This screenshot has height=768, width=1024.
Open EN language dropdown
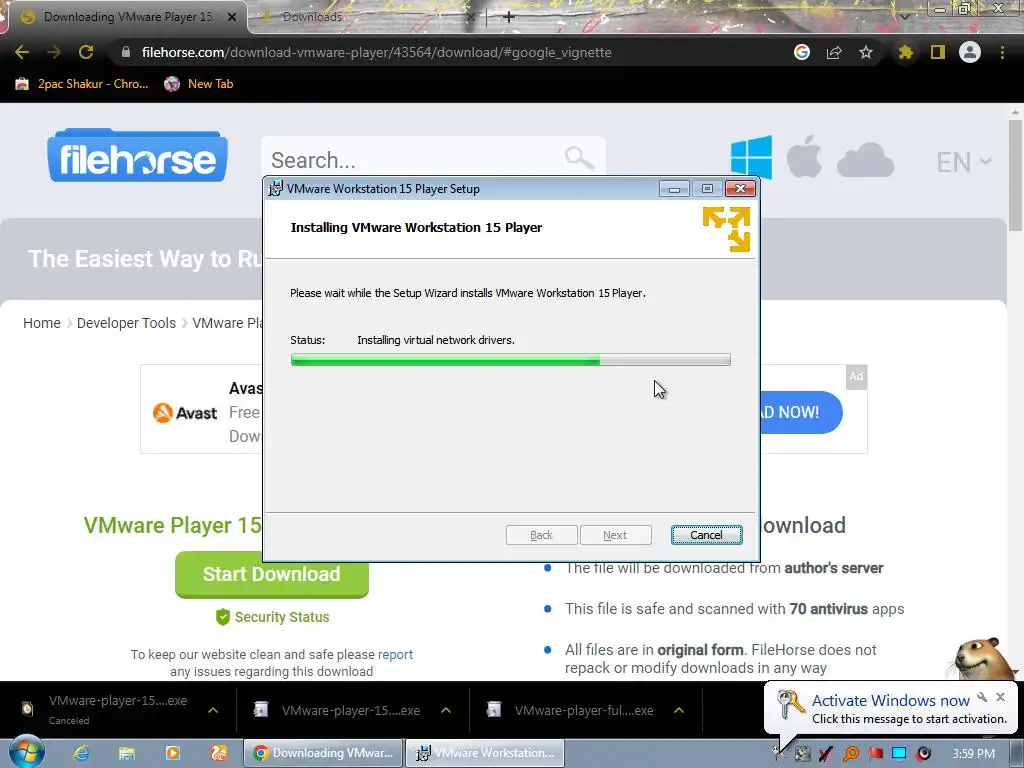(964, 162)
